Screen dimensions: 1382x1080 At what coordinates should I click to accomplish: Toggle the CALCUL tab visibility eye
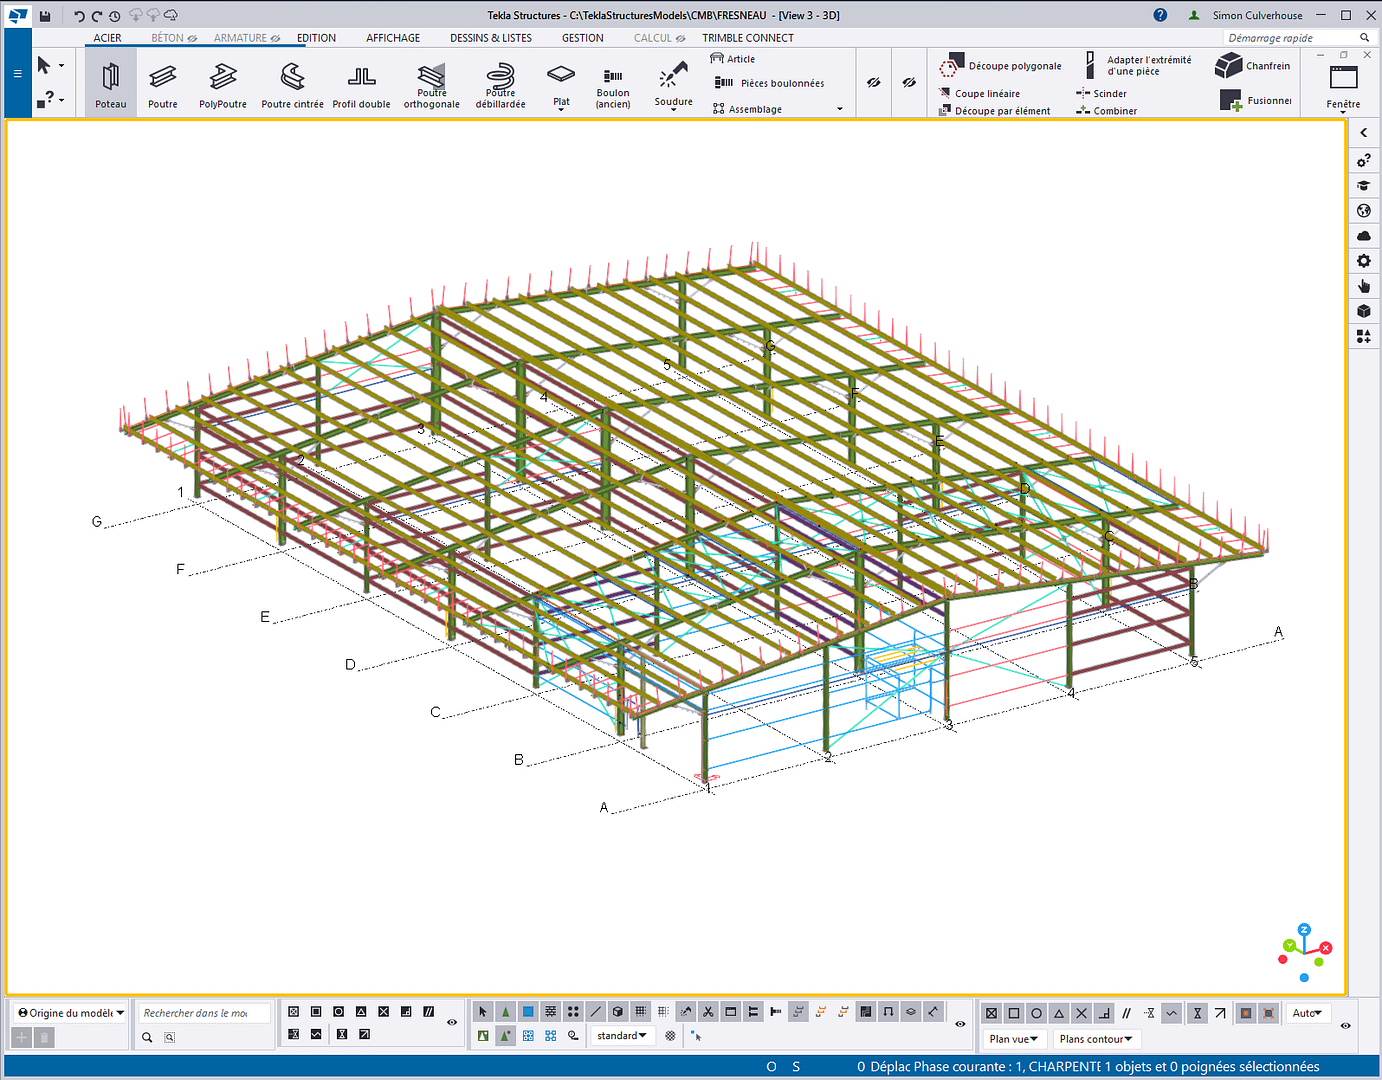click(x=681, y=38)
